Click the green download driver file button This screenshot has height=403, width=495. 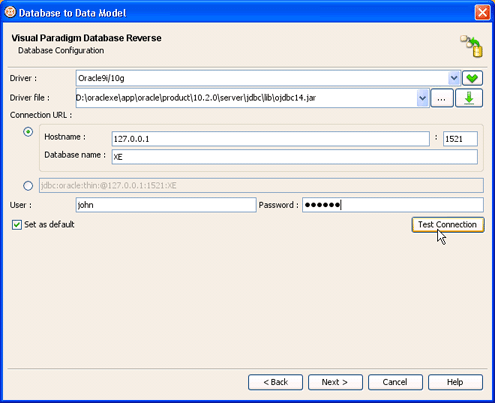coord(469,98)
